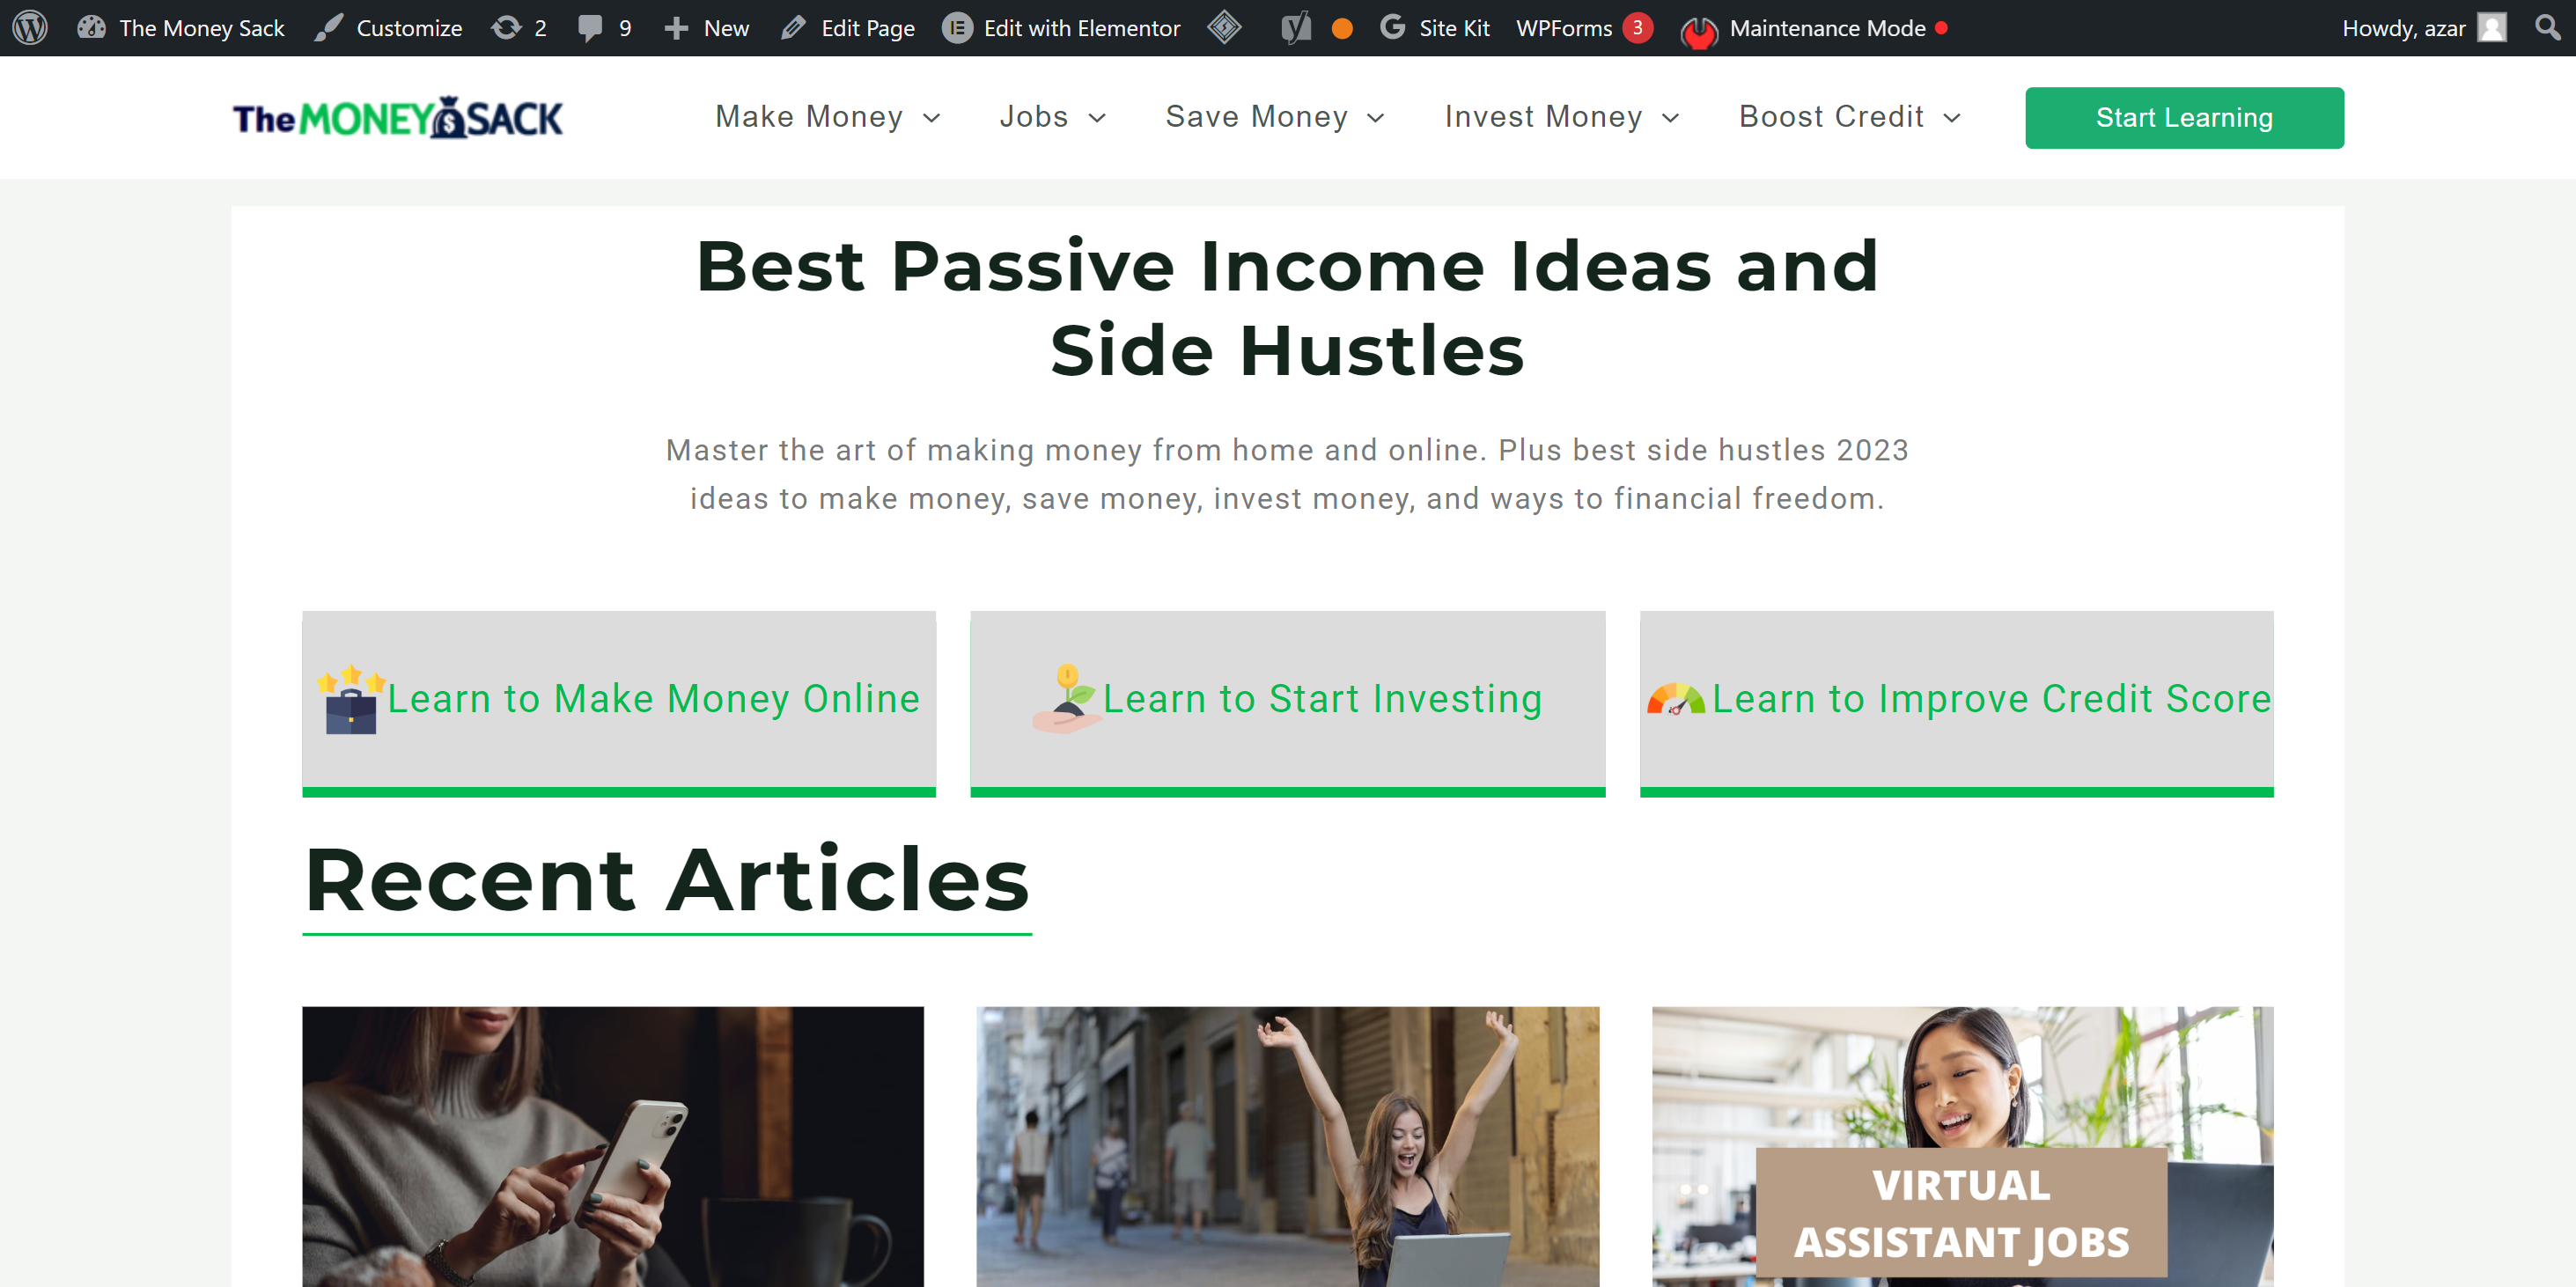Screen dimensions: 2576x1287
Task: Expand the Save Money dropdown arrow
Action: tap(1375, 118)
